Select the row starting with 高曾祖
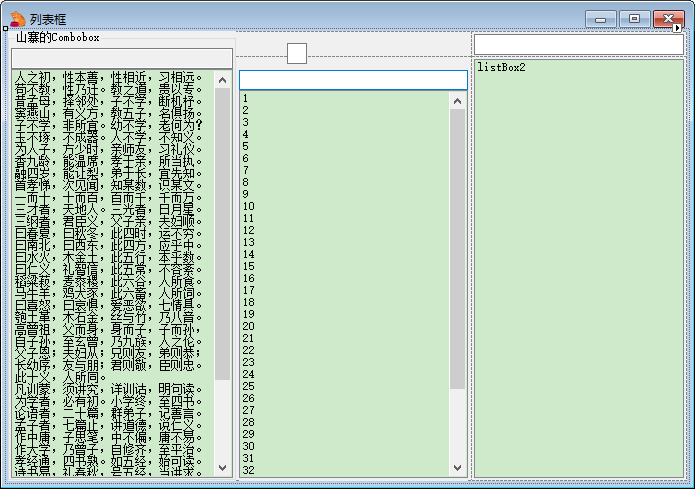 (113, 329)
